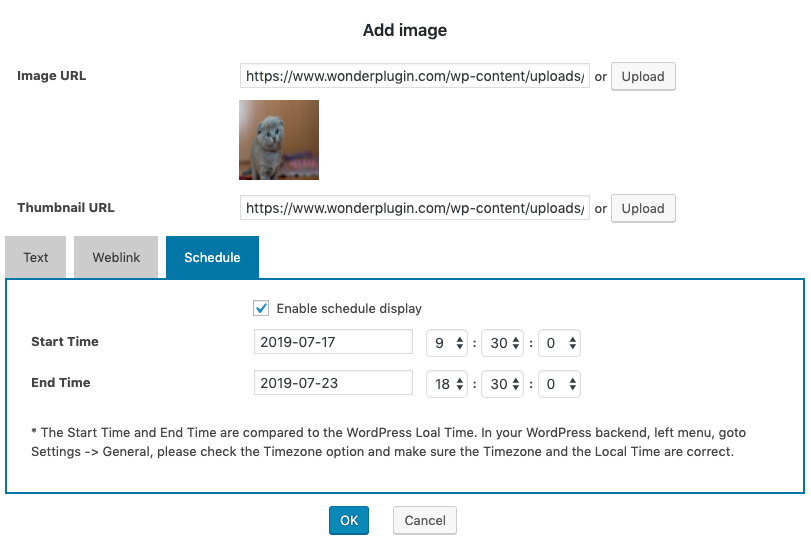Open Start Time minute dropdown

(x=502, y=343)
